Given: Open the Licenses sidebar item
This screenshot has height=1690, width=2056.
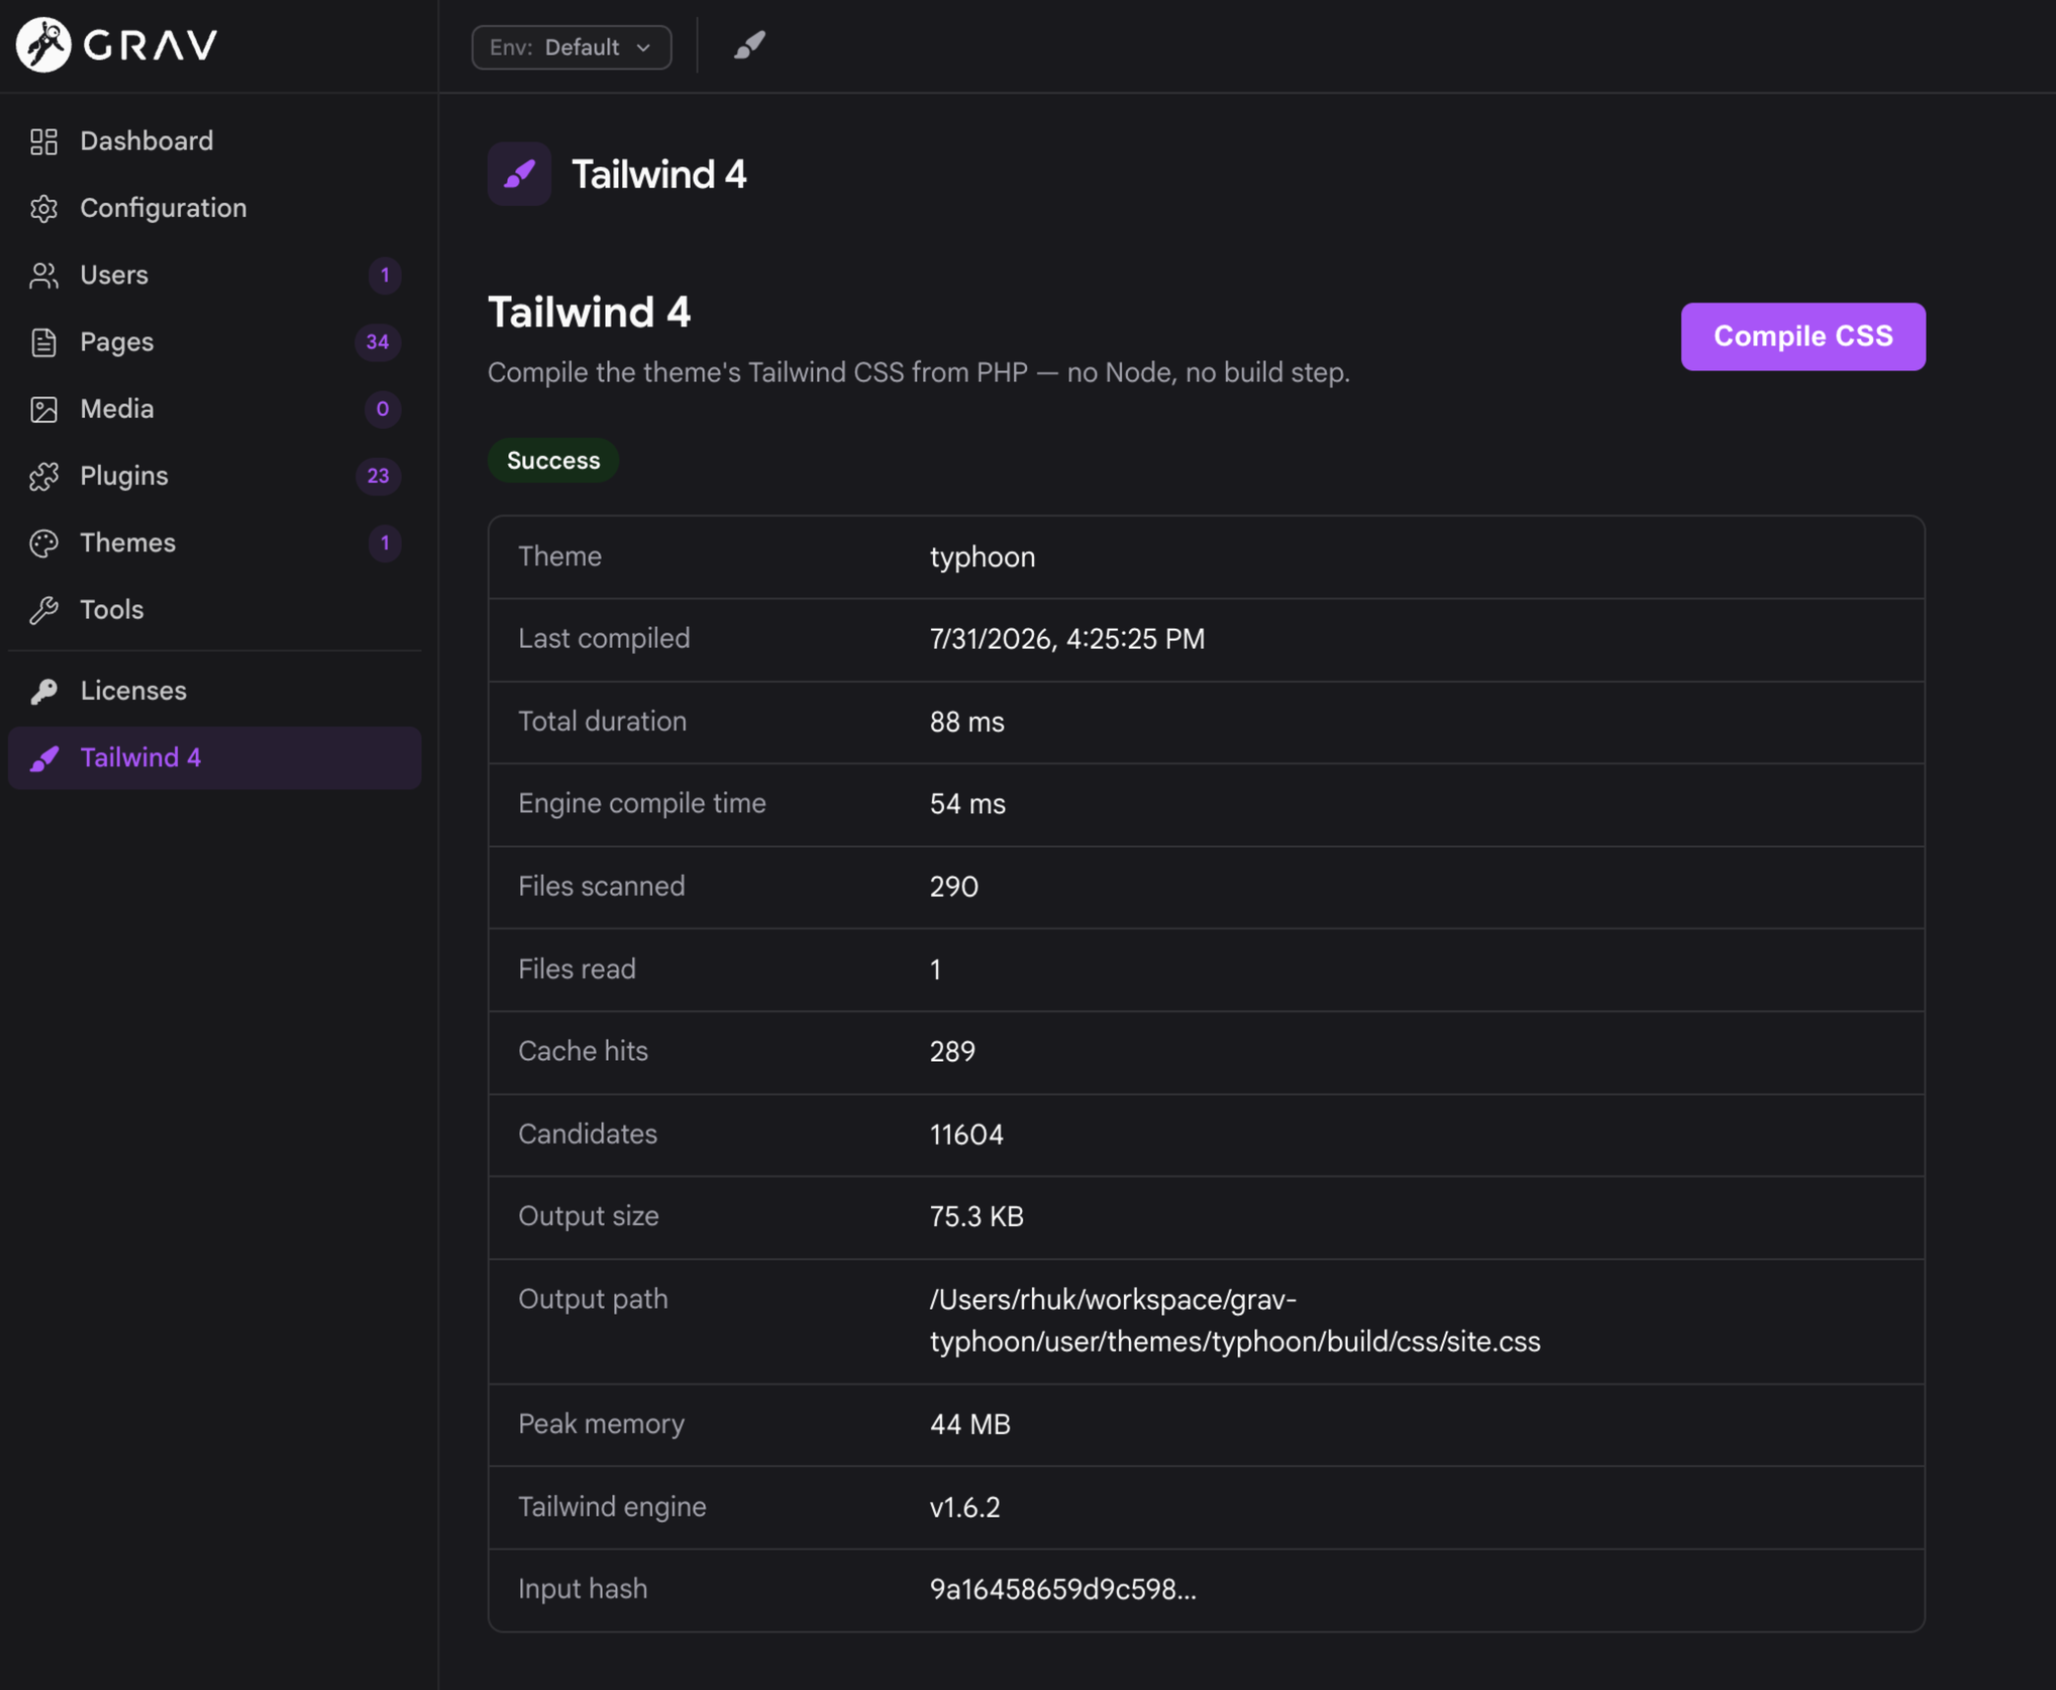Looking at the screenshot, I should click(133, 691).
